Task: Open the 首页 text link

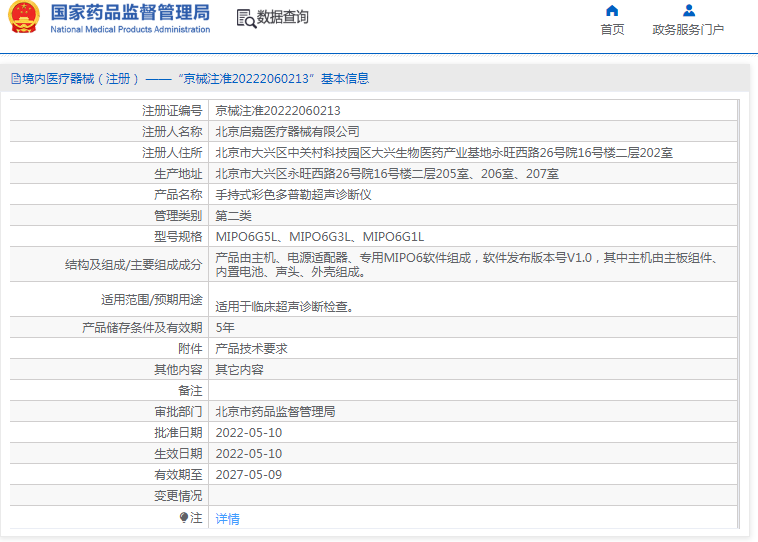Action: click(612, 30)
